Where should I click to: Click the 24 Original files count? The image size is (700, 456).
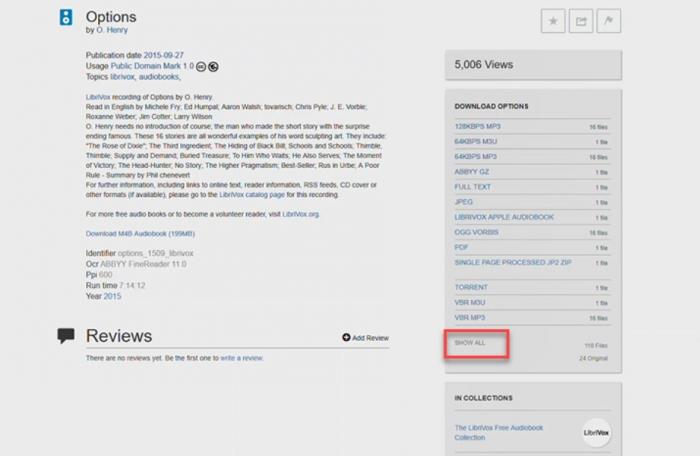pyautogui.click(x=593, y=358)
